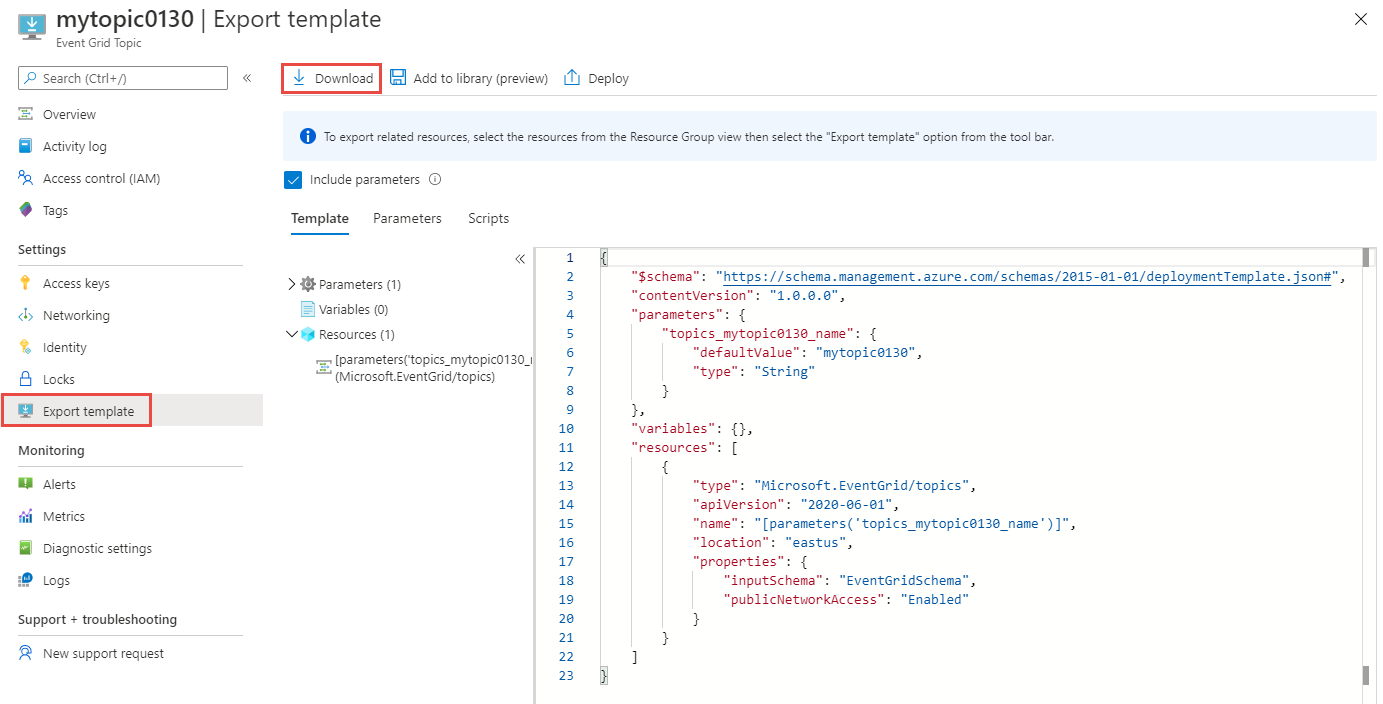
Task: Click the Search (Ctrl+/) input field
Action: tap(132, 78)
